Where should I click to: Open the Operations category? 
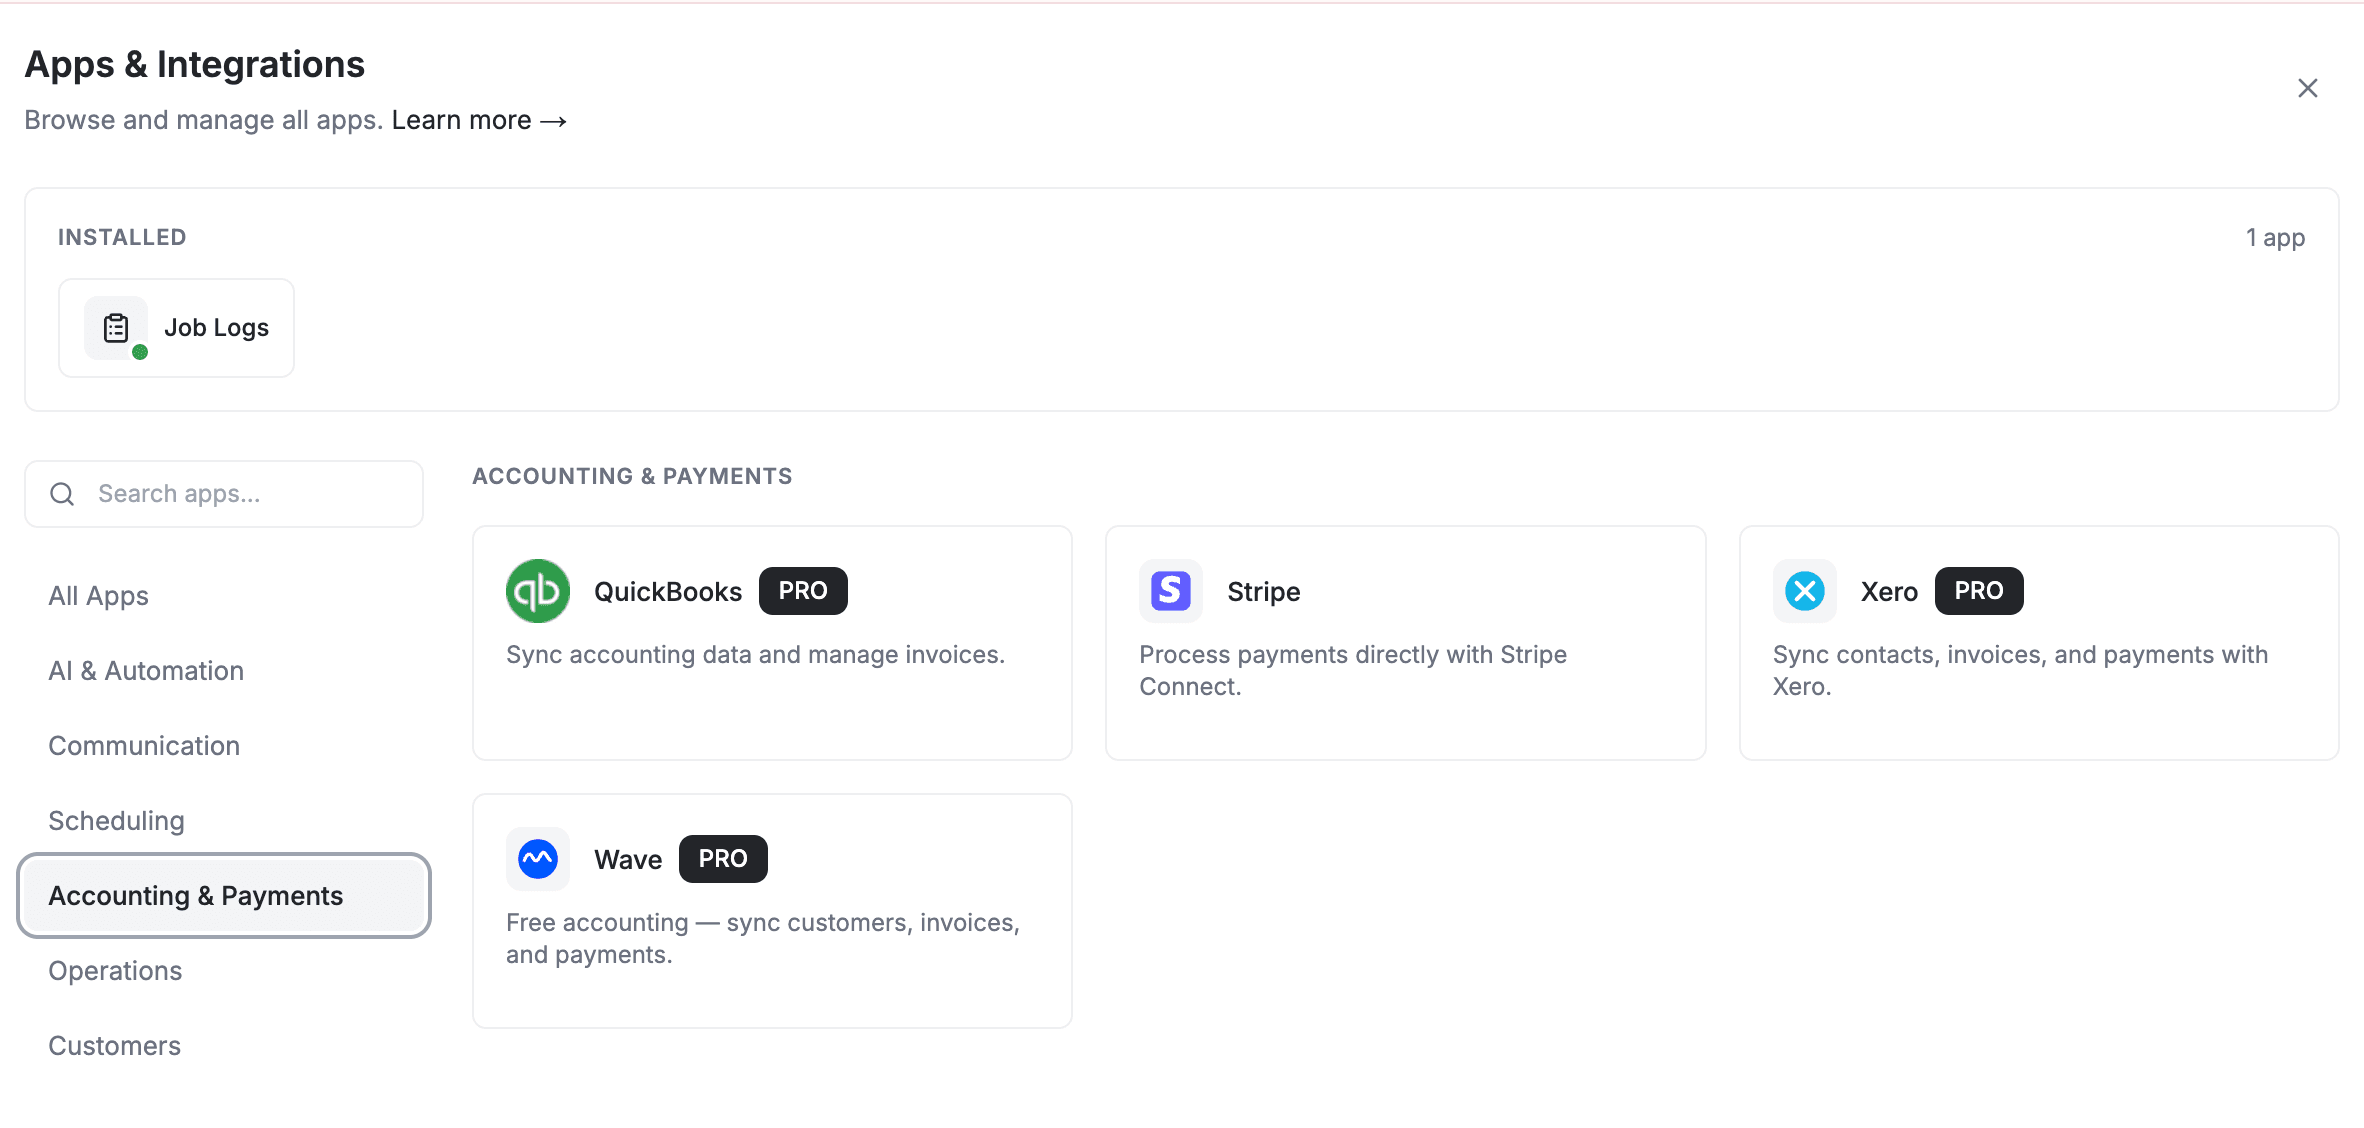coord(114,970)
